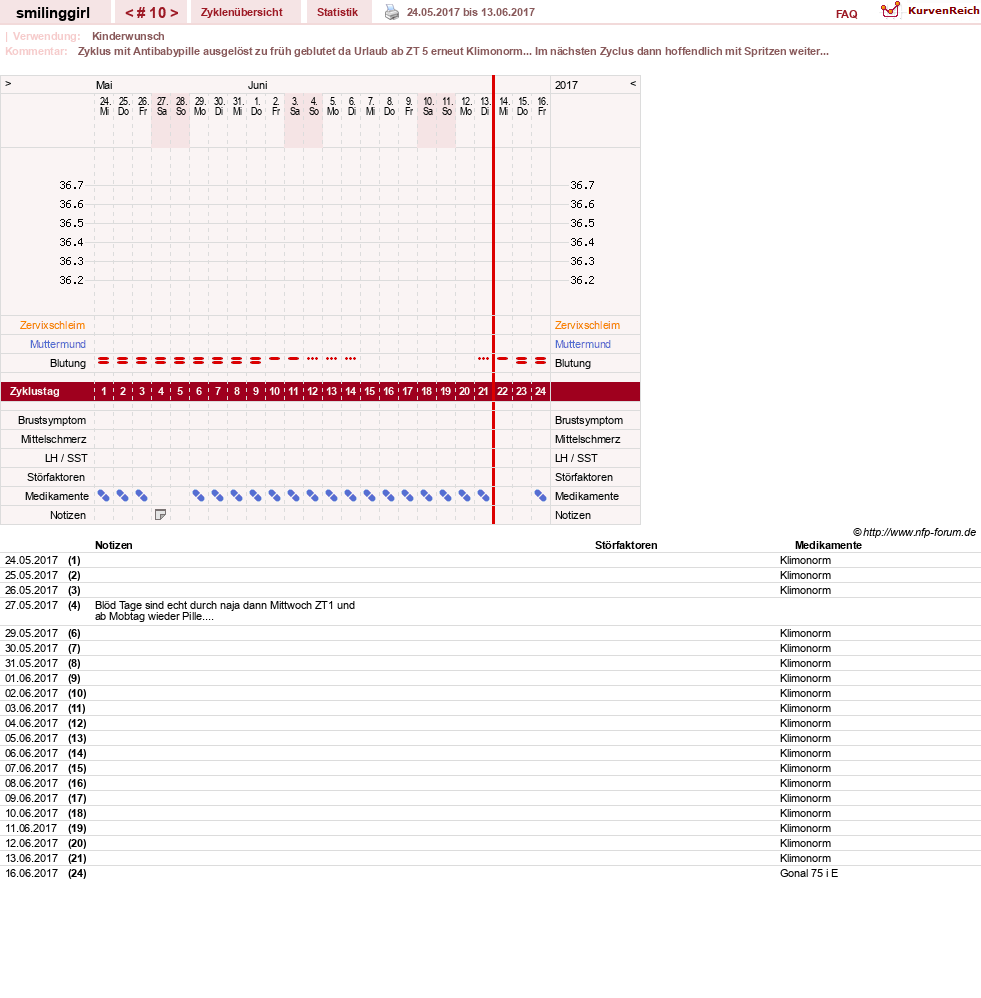Click bleeding marker on cycle day 9
This screenshot has width=981, height=998.
(x=255, y=361)
